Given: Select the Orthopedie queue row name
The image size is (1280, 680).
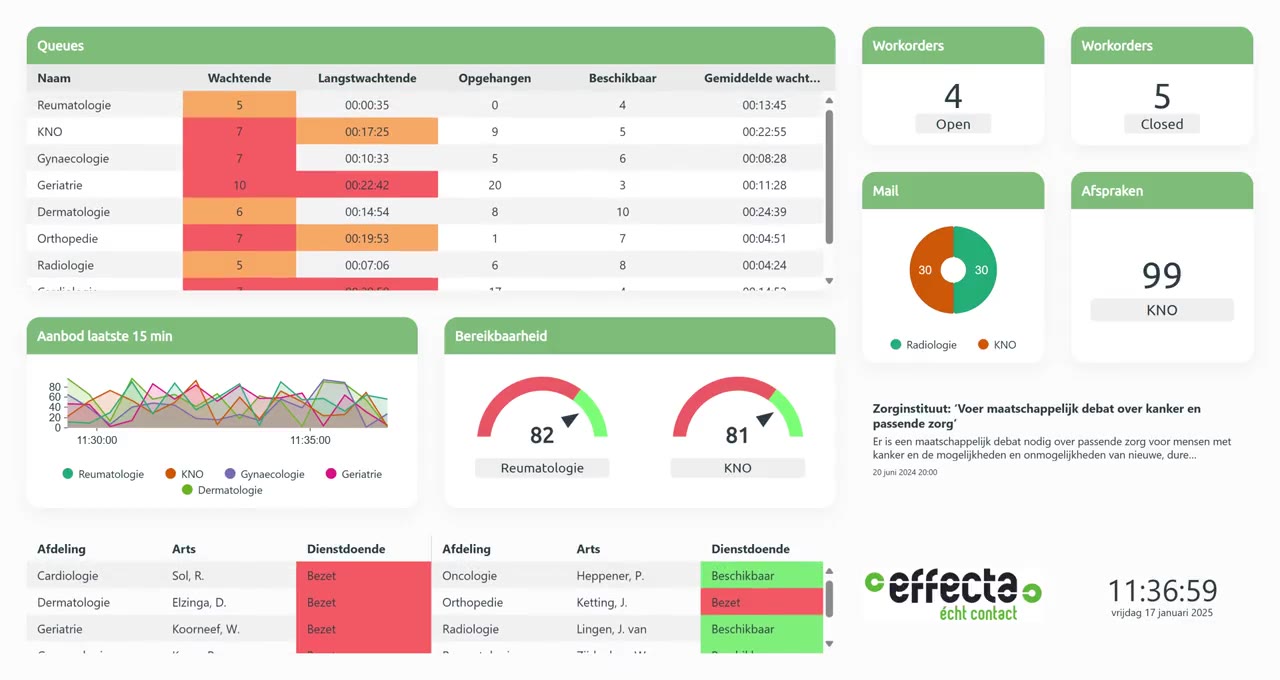Looking at the screenshot, I should (x=67, y=238).
